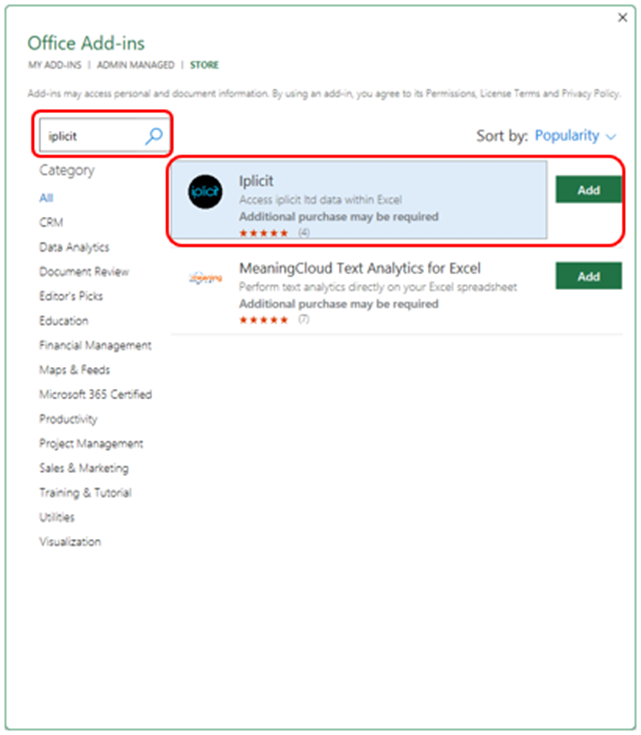Click the Category heading
The height and width of the screenshot is (735, 641).
coord(67,171)
